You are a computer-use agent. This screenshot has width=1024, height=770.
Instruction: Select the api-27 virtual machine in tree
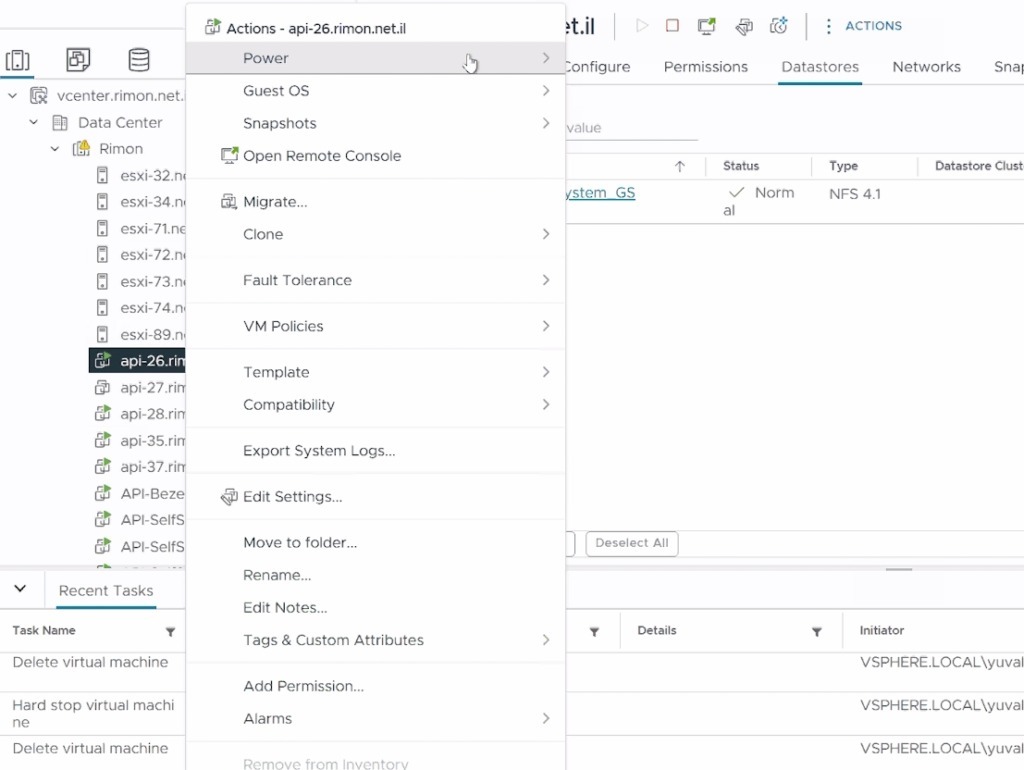tap(152, 387)
